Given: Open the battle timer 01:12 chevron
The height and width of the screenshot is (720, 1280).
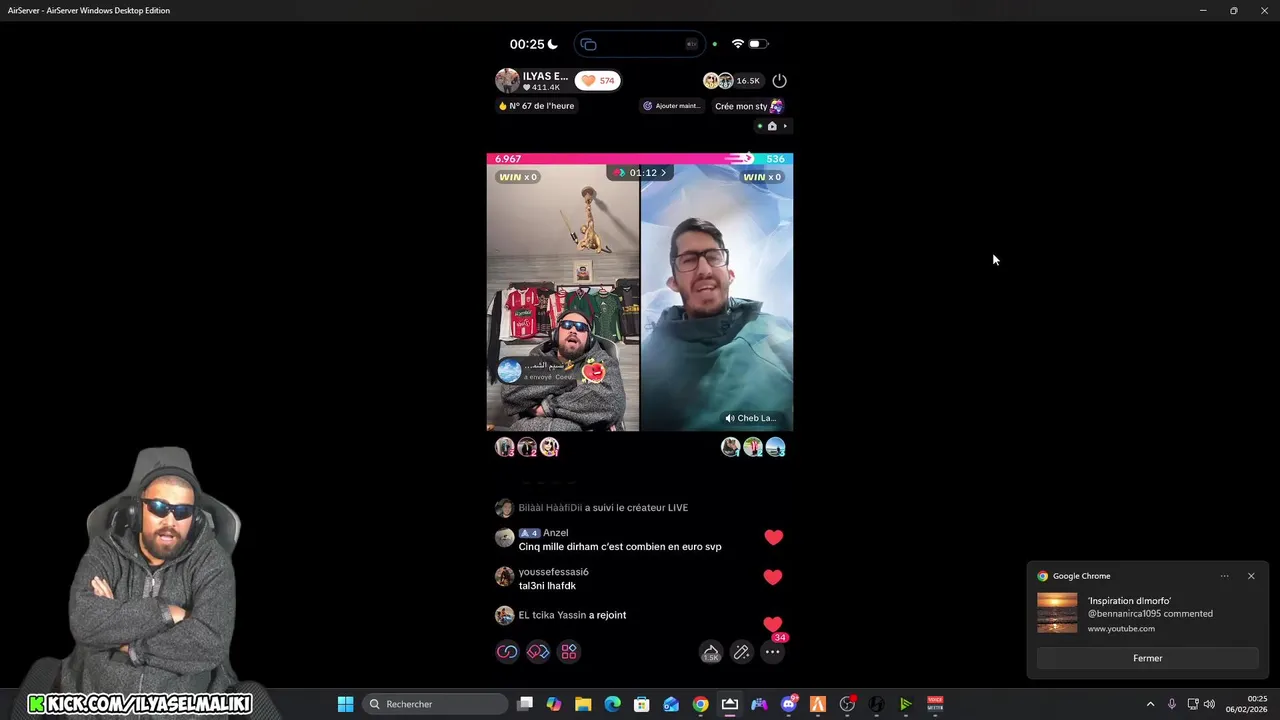Looking at the screenshot, I should [663, 173].
